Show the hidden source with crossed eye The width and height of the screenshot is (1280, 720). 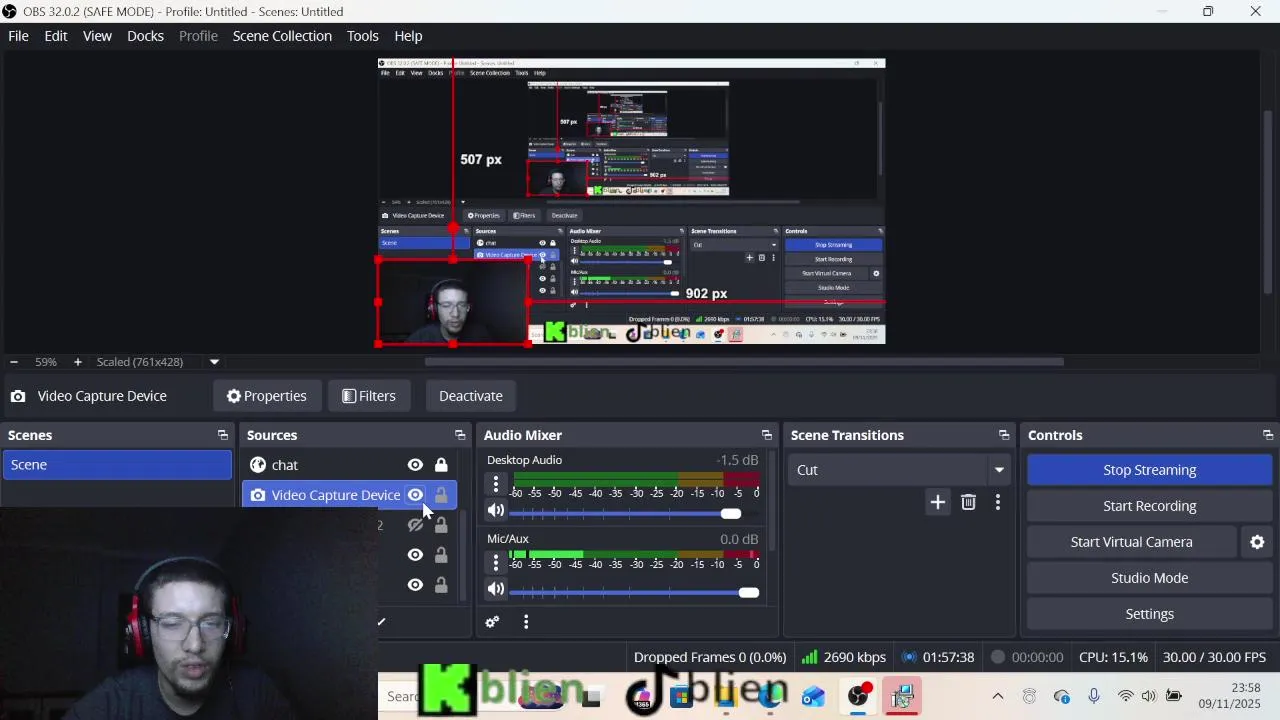[x=415, y=525]
